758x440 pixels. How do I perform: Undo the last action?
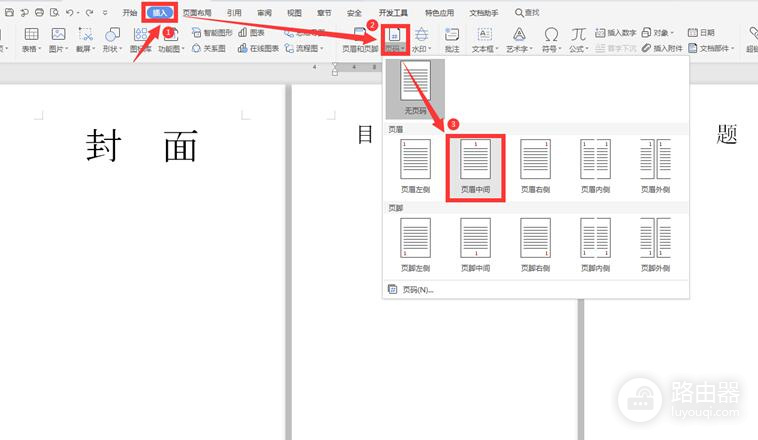pyautogui.click(x=70, y=13)
